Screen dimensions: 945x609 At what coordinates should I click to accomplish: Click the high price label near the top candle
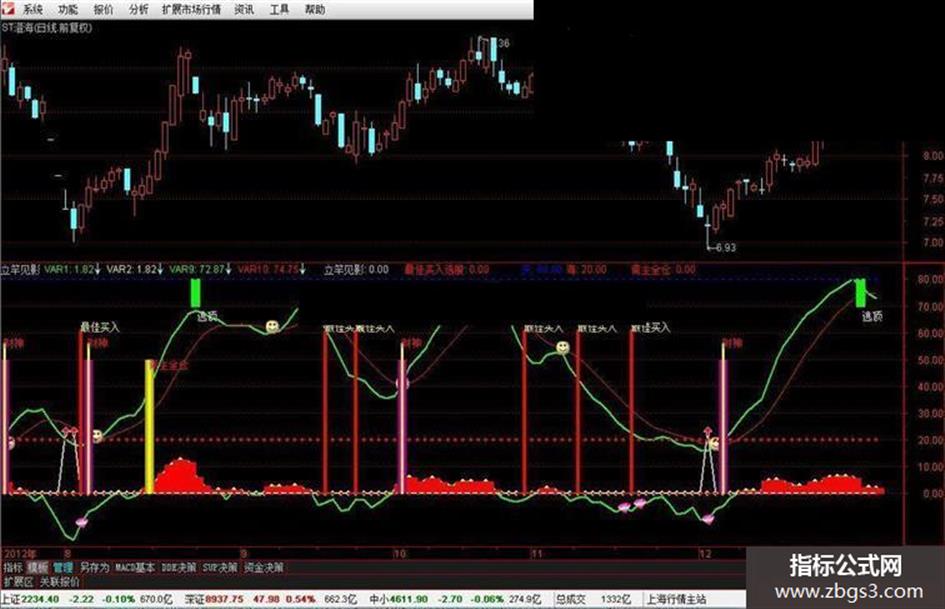[504, 43]
